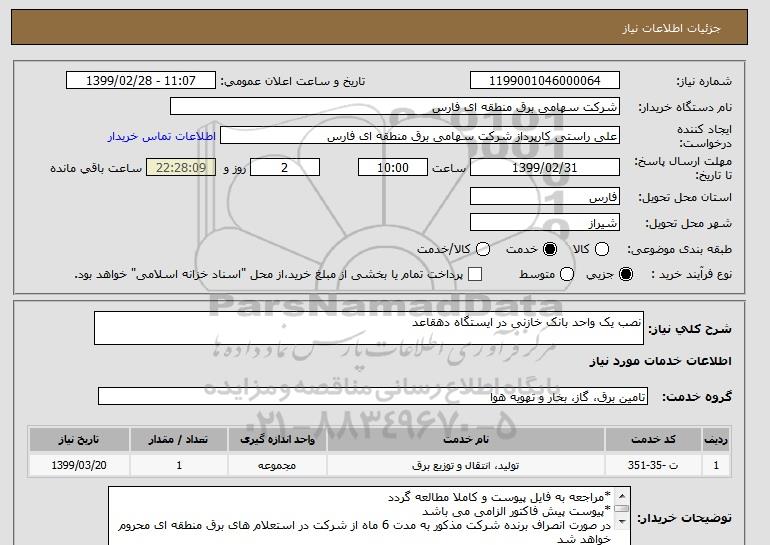Click the delivery province field فارس
Viewport: 770px width, 545px height.
pos(545,196)
